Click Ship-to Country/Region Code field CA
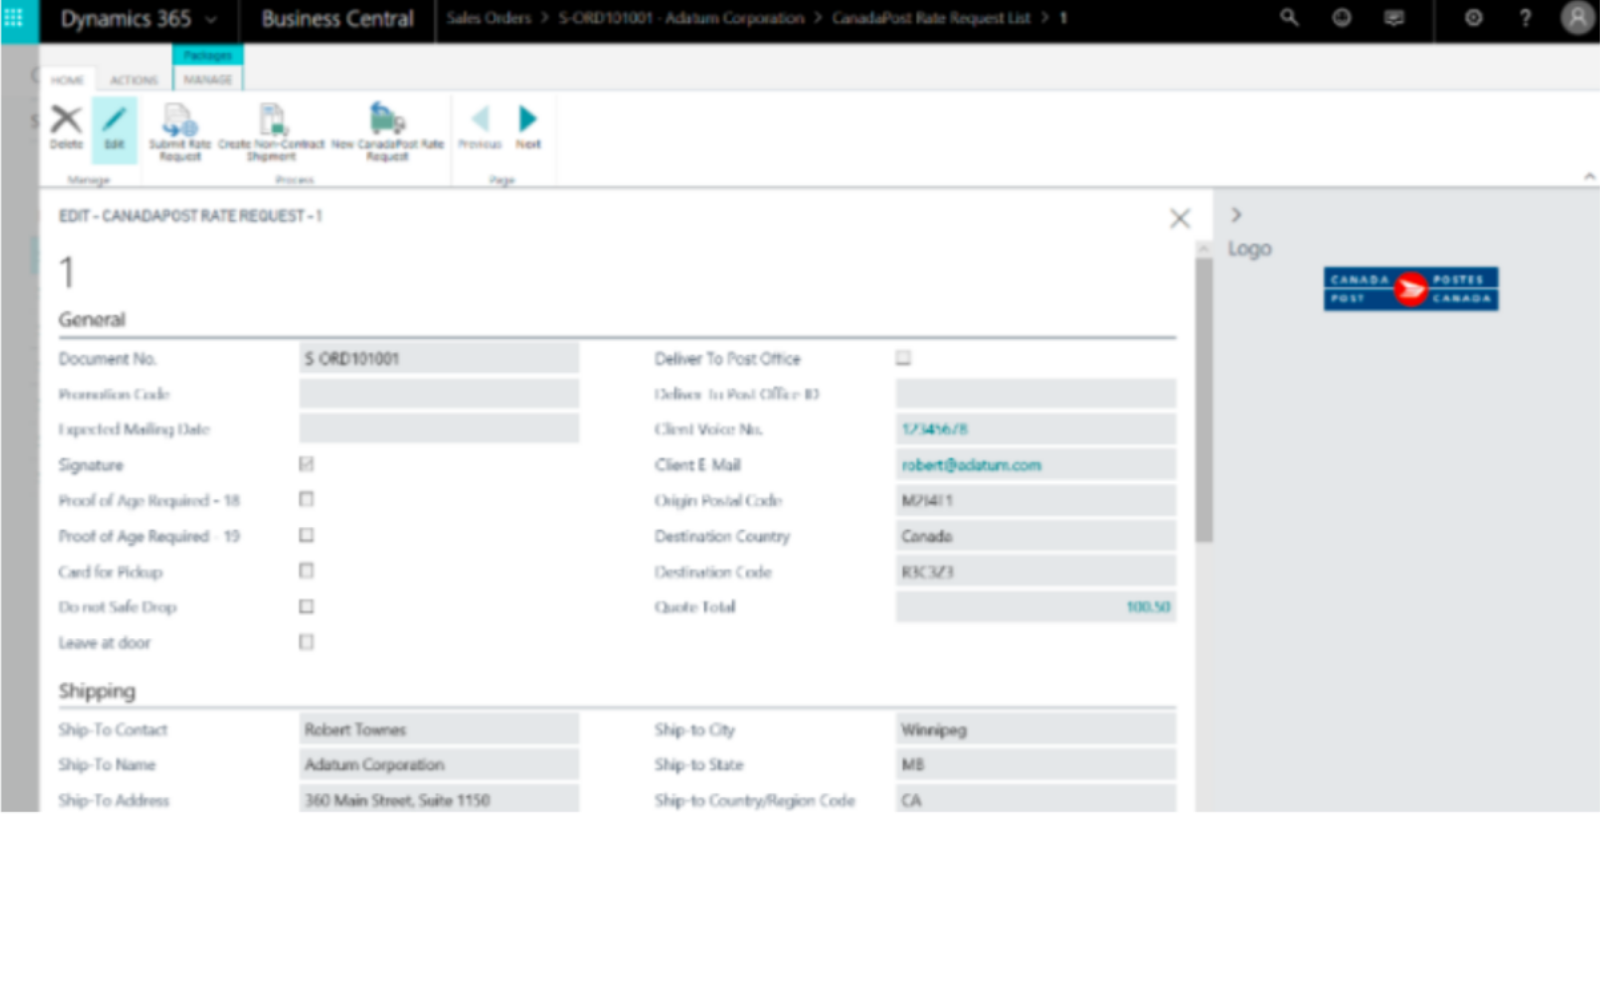This screenshot has width=1600, height=1000. point(1036,799)
